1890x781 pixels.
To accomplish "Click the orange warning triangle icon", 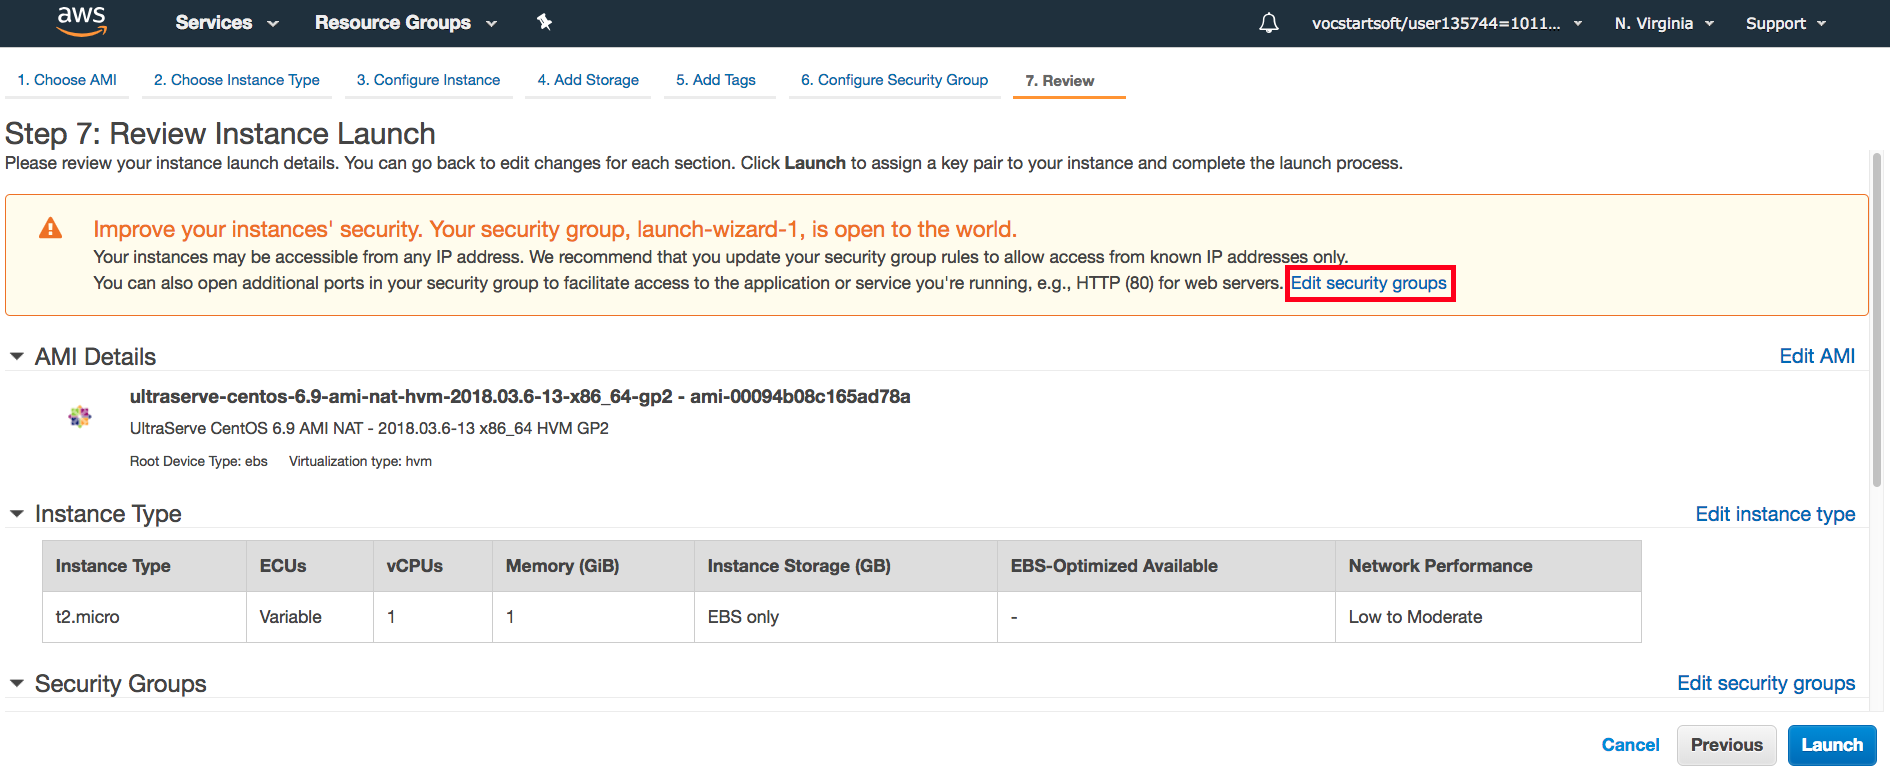I will (50, 229).
